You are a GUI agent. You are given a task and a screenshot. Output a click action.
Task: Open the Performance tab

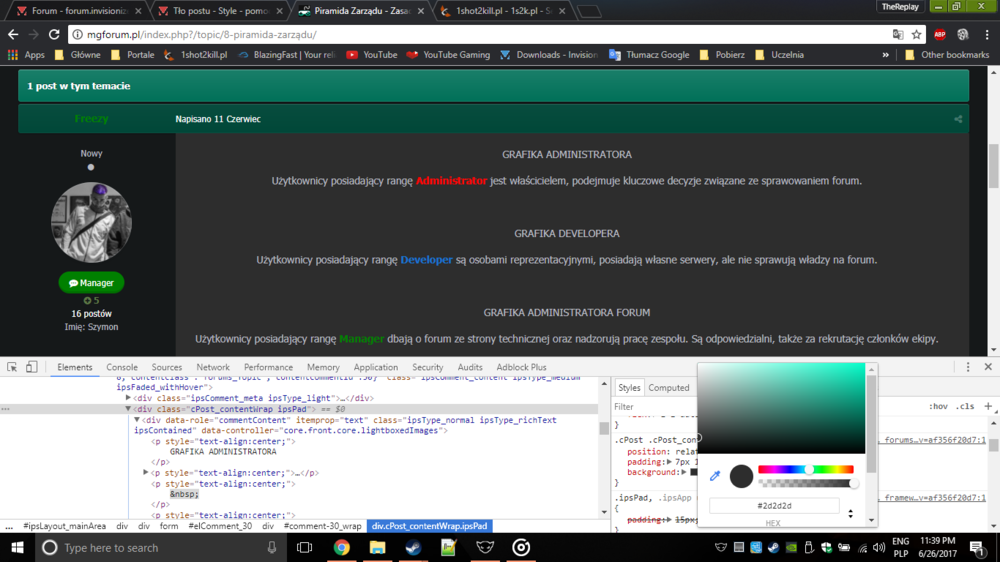268,367
